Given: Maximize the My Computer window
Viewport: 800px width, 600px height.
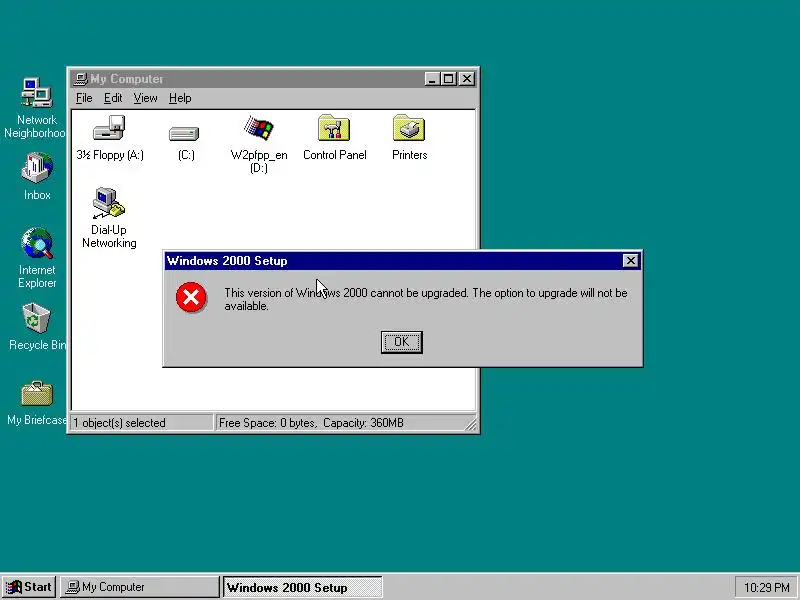Looking at the screenshot, I should [448, 79].
